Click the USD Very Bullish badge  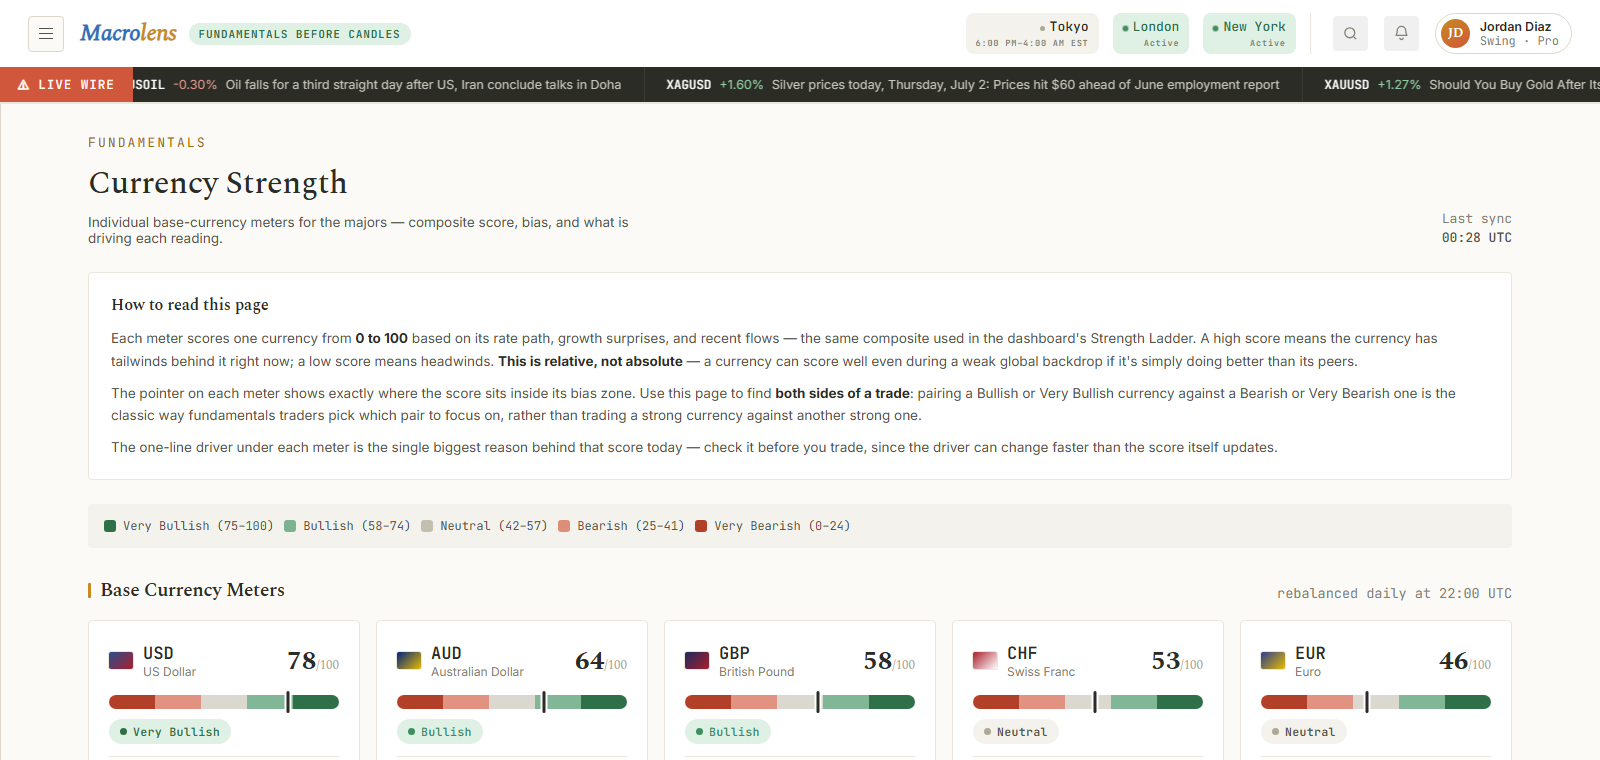pyautogui.click(x=170, y=732)
